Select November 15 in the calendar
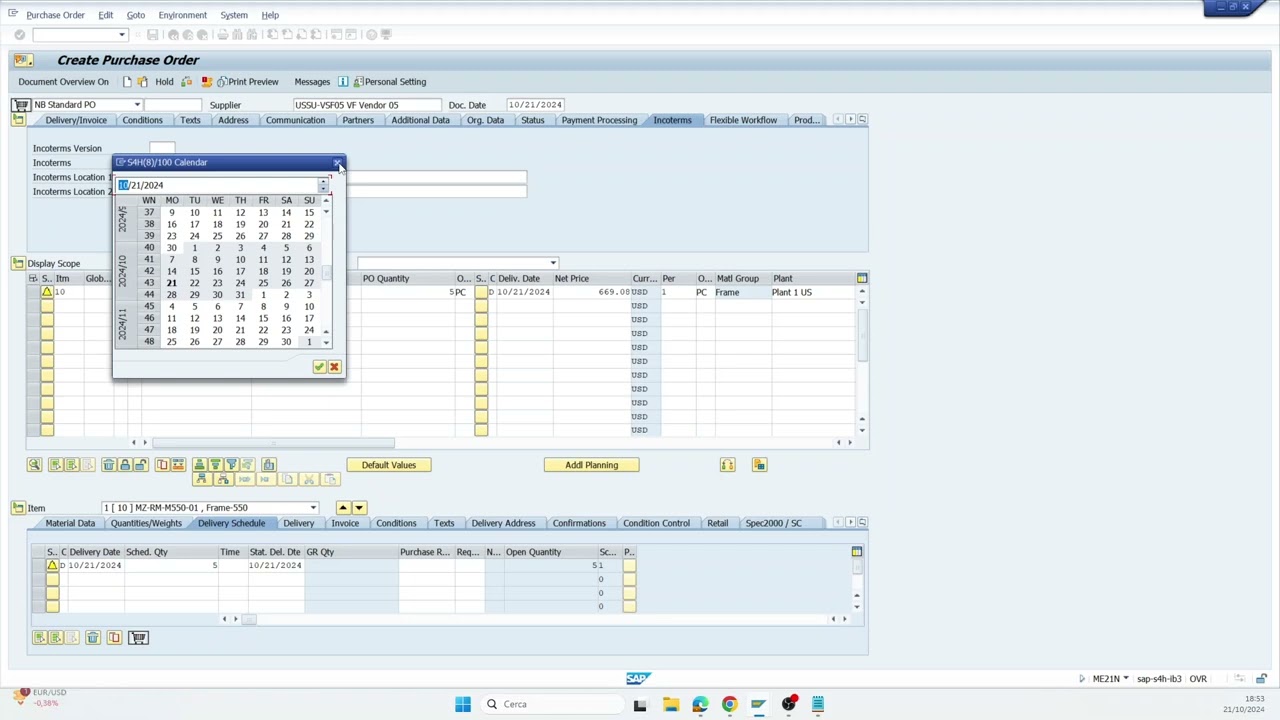Screen dimensions: 1280x720 pyautogui.click(x=263, y=319)
